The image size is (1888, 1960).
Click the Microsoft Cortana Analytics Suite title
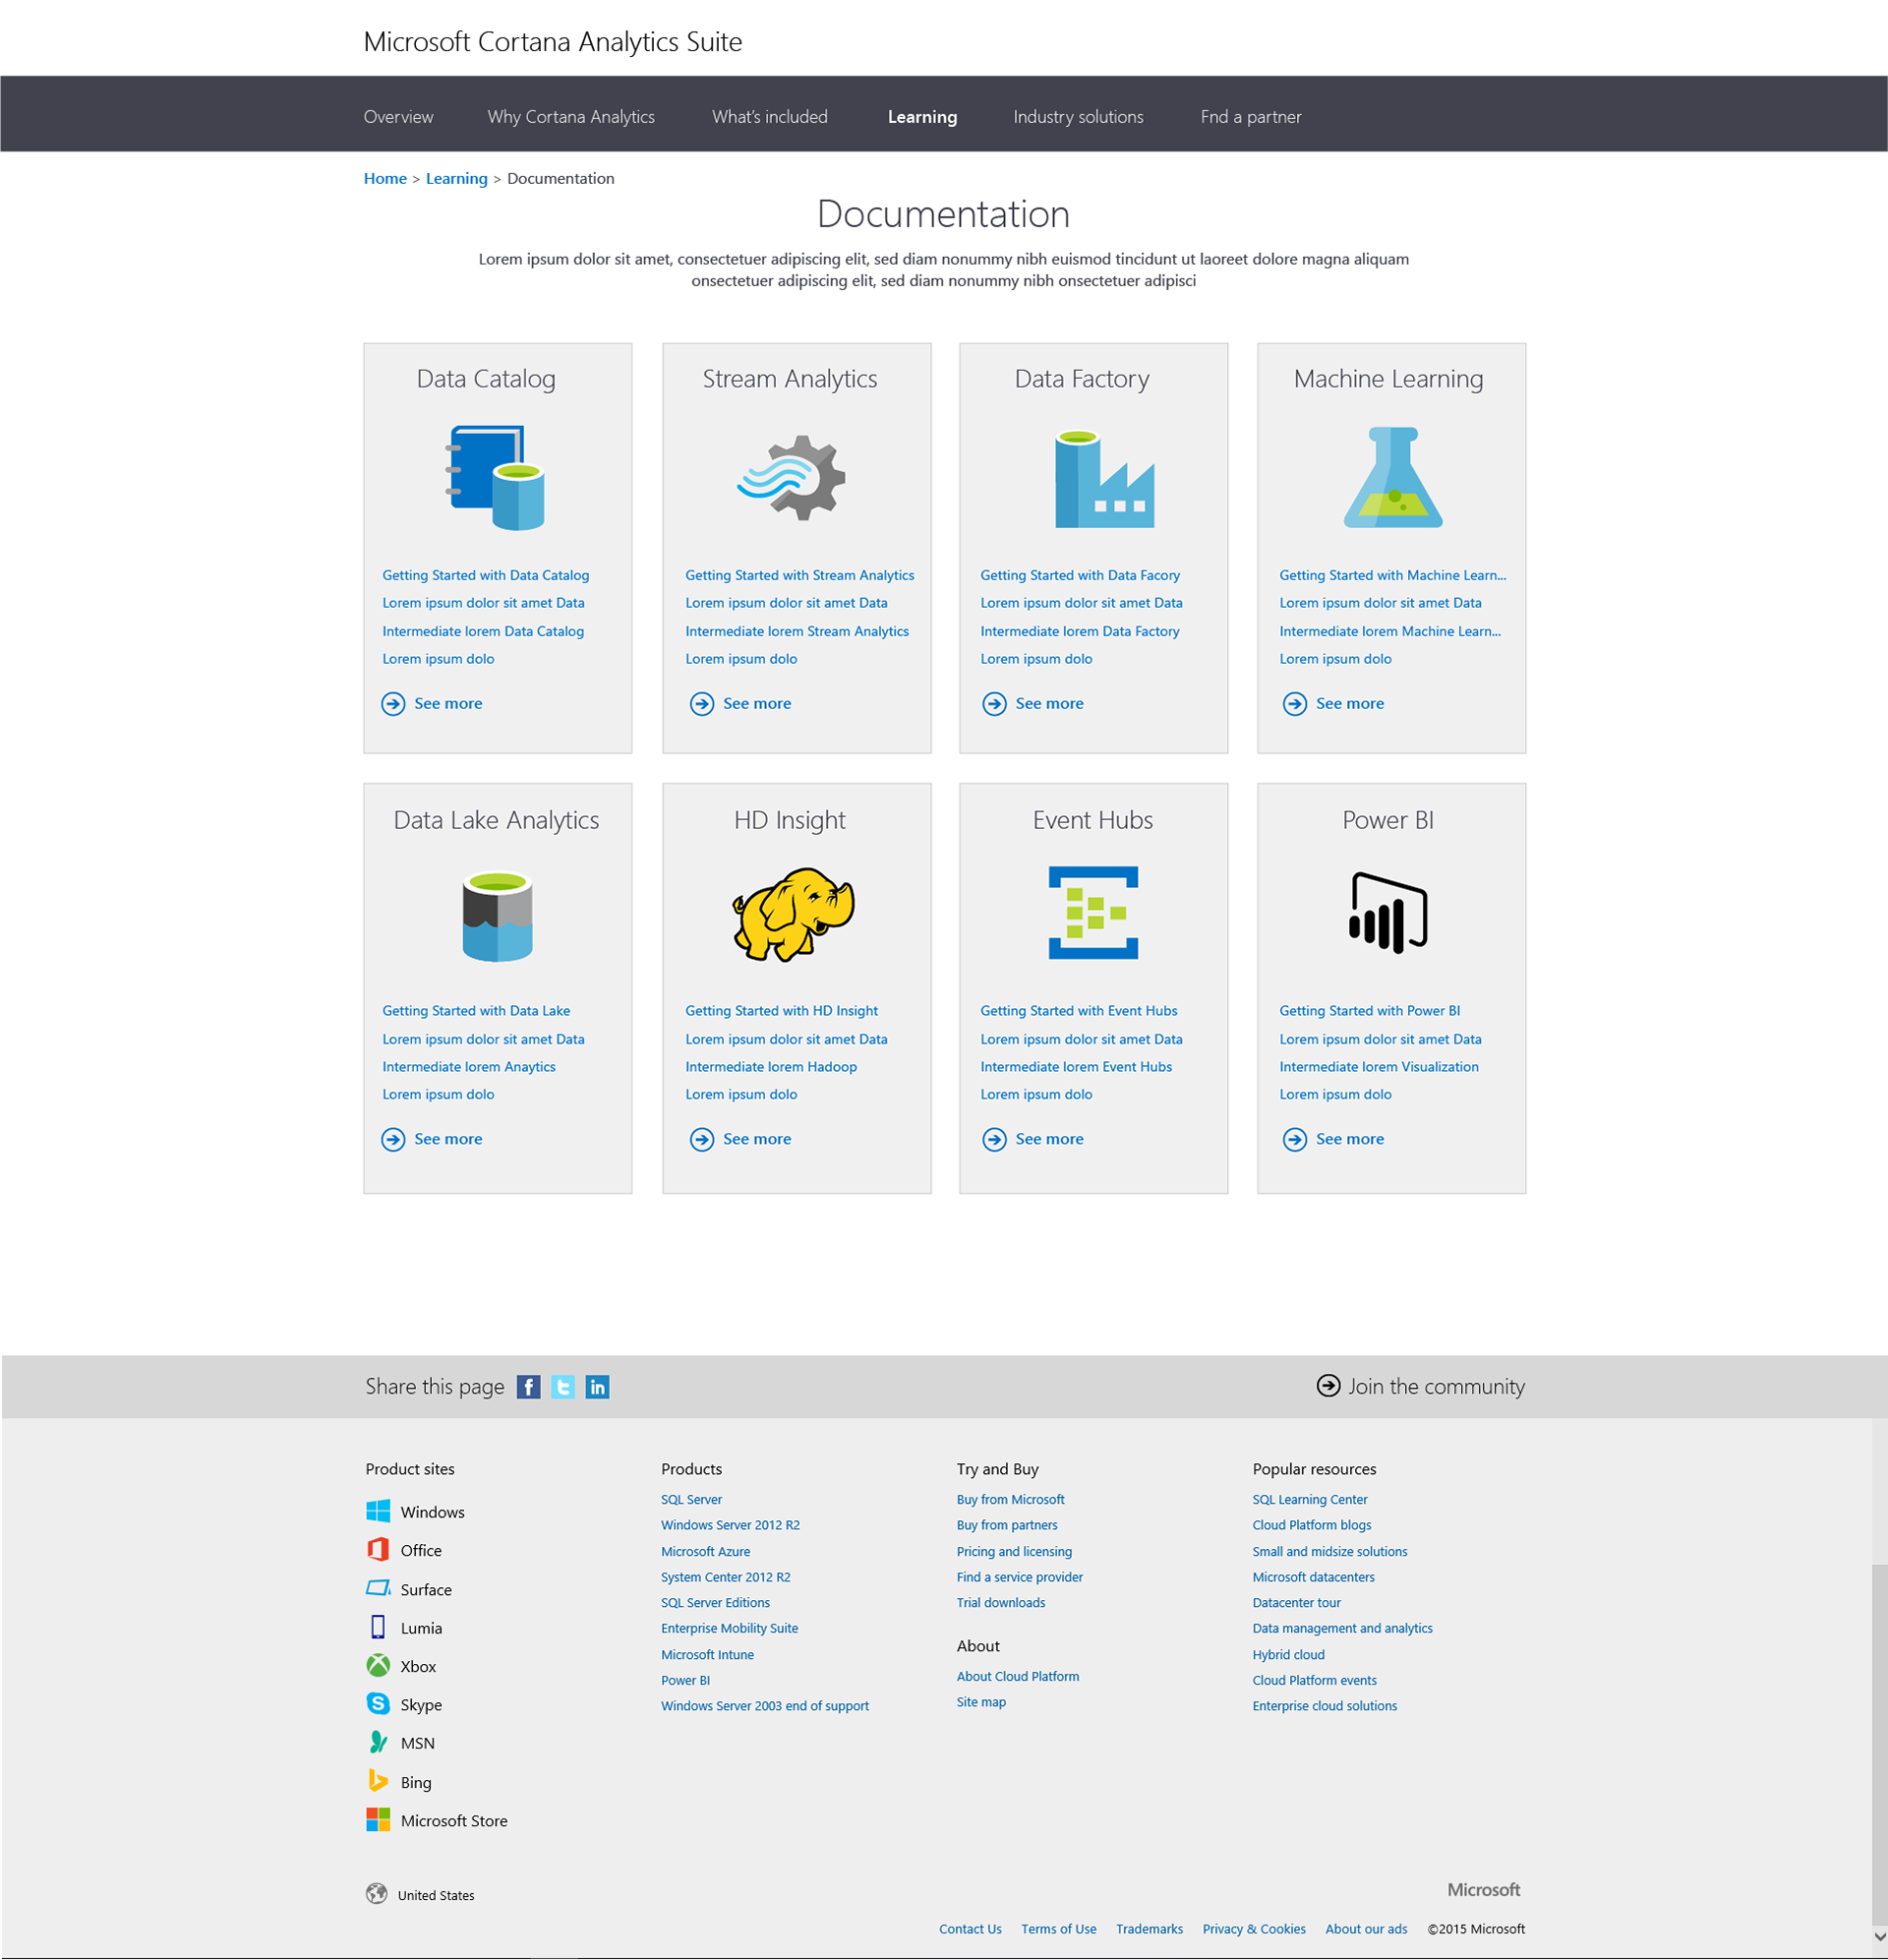coord(553,42)
